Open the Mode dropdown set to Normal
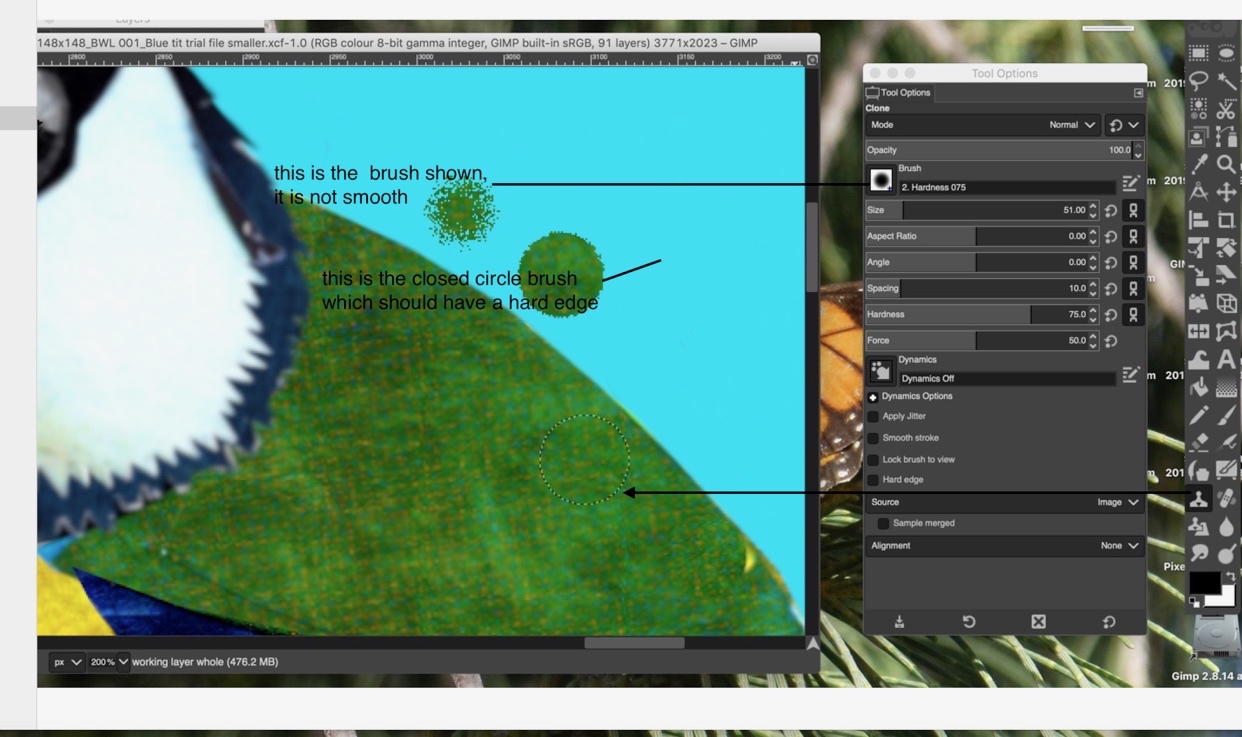 pos(983,125)
